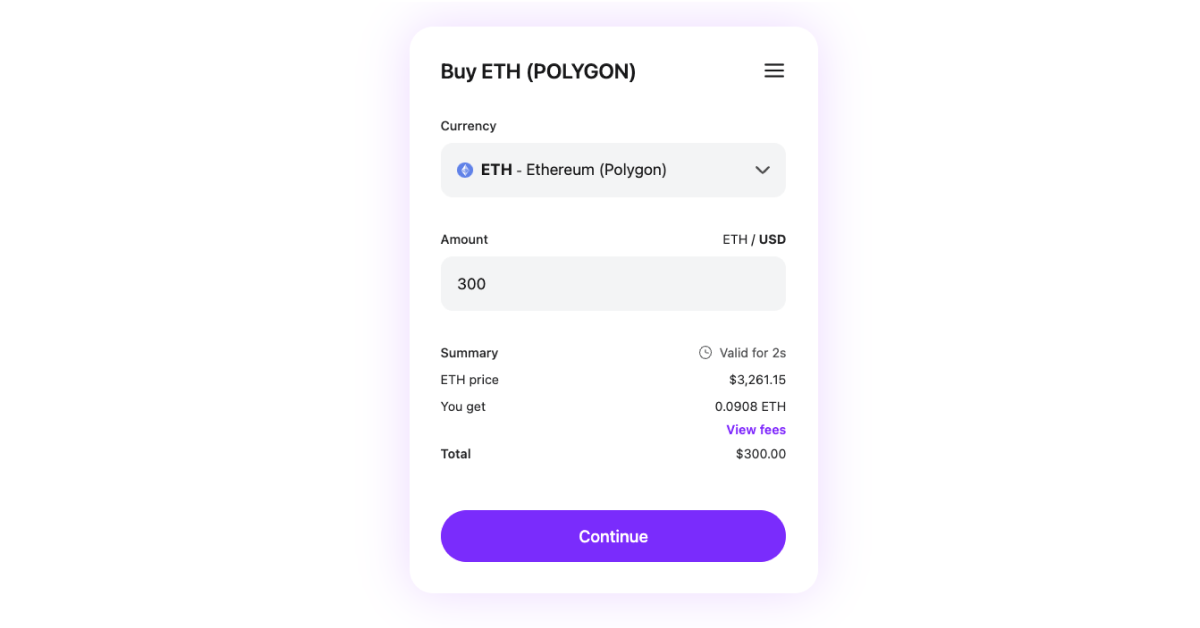Image resolution: width=1200 pixels, height=628 pixels.
Task: Click the Valid for 2s timer text
Action: (x=752, y=353)
